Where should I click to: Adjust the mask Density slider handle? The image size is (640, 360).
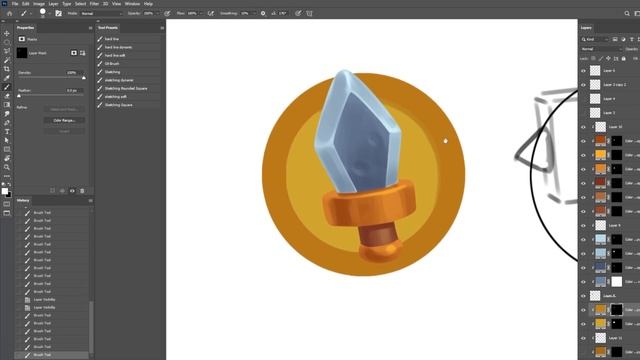click(84, 78)
